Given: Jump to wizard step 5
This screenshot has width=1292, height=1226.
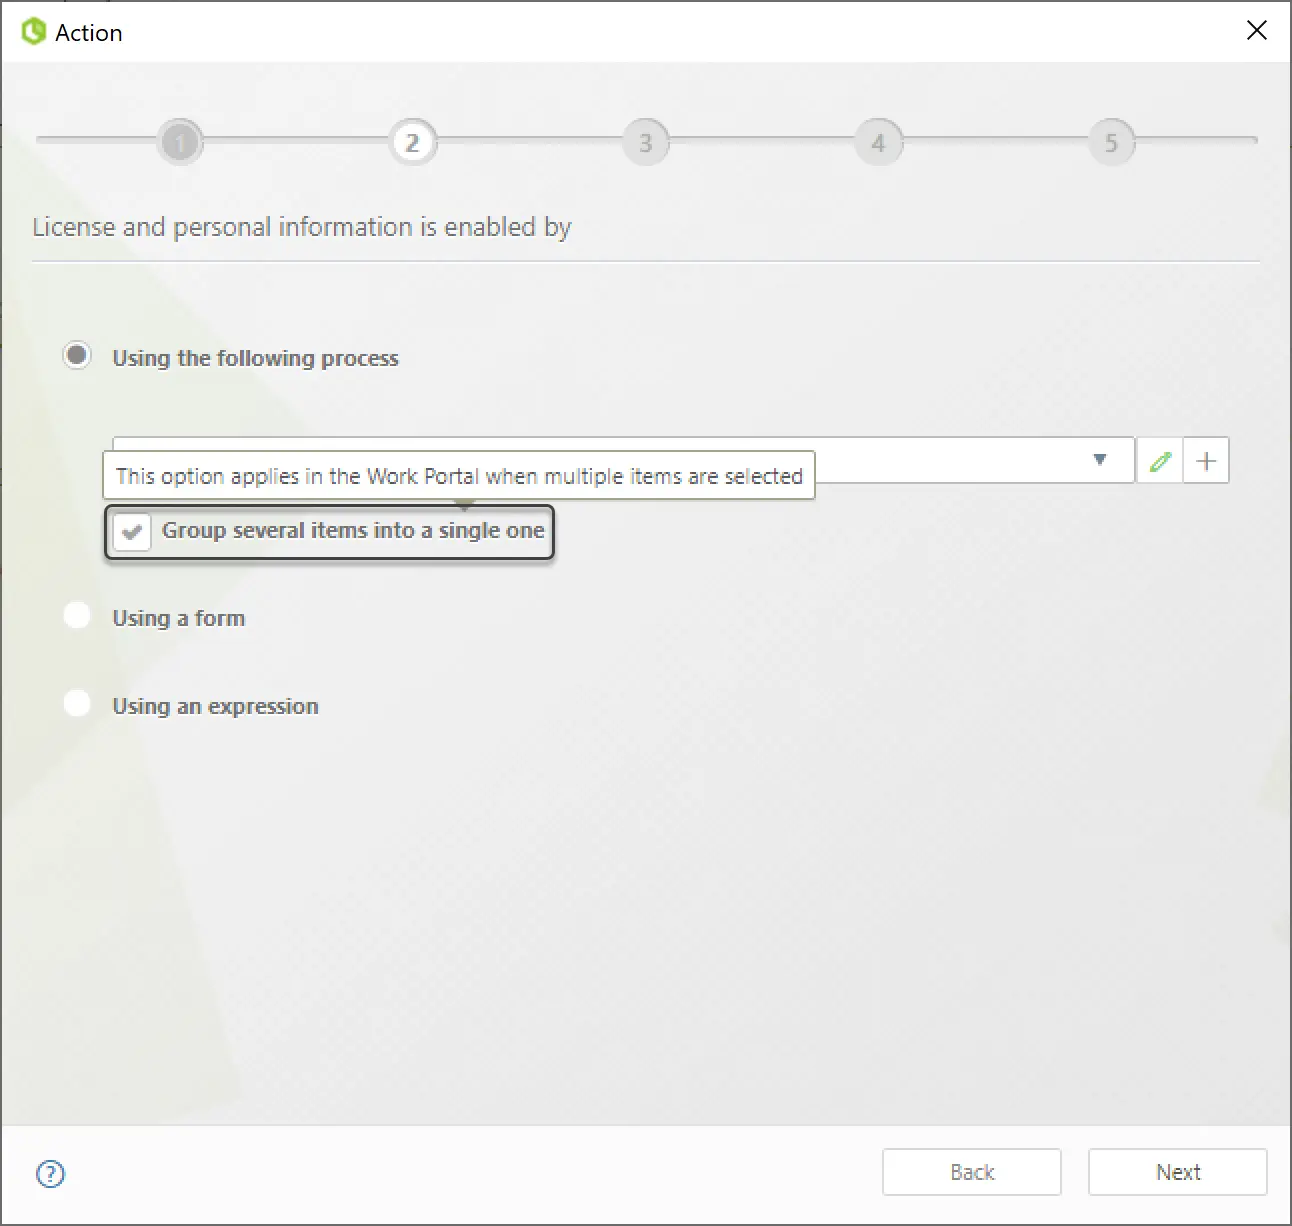Looking at the screenshot, I should (x=1111, y=143).
